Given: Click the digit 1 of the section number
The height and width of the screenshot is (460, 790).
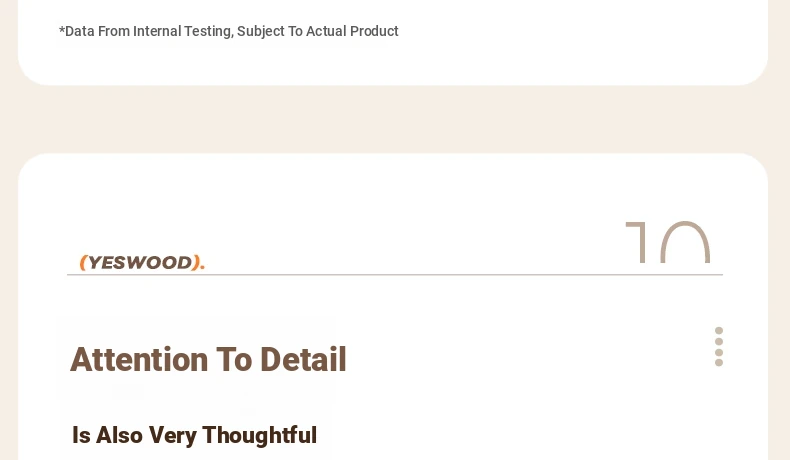Looking at the screenshot, I should [x=636, y=242].
